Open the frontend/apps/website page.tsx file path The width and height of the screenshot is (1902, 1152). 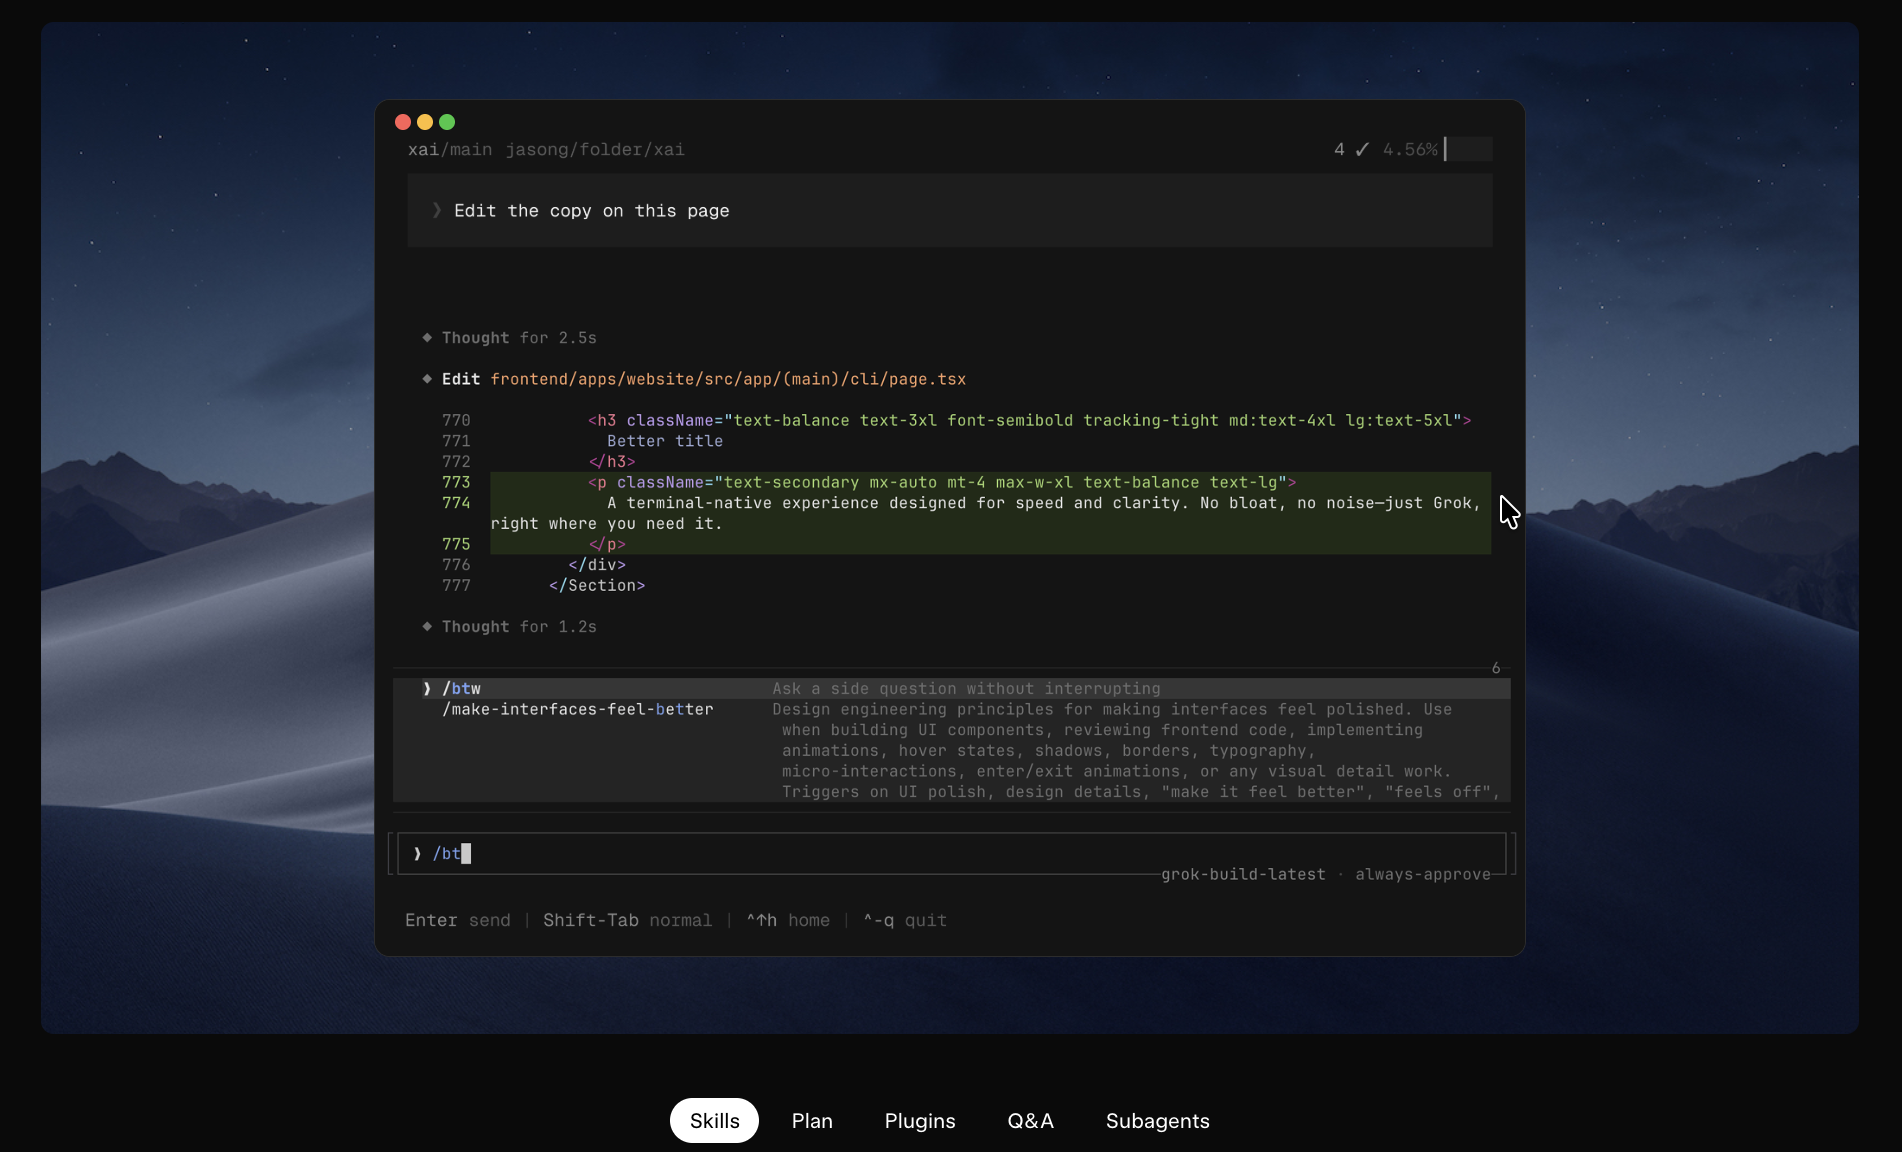pos(728,379)
